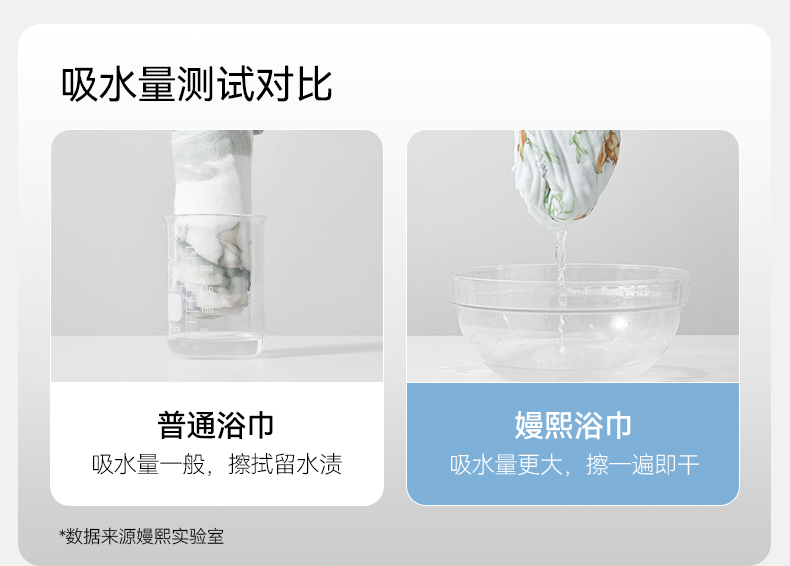Select the 嫚熙浴巾 title
Viewport: 790px width, 566px height.
573,425
